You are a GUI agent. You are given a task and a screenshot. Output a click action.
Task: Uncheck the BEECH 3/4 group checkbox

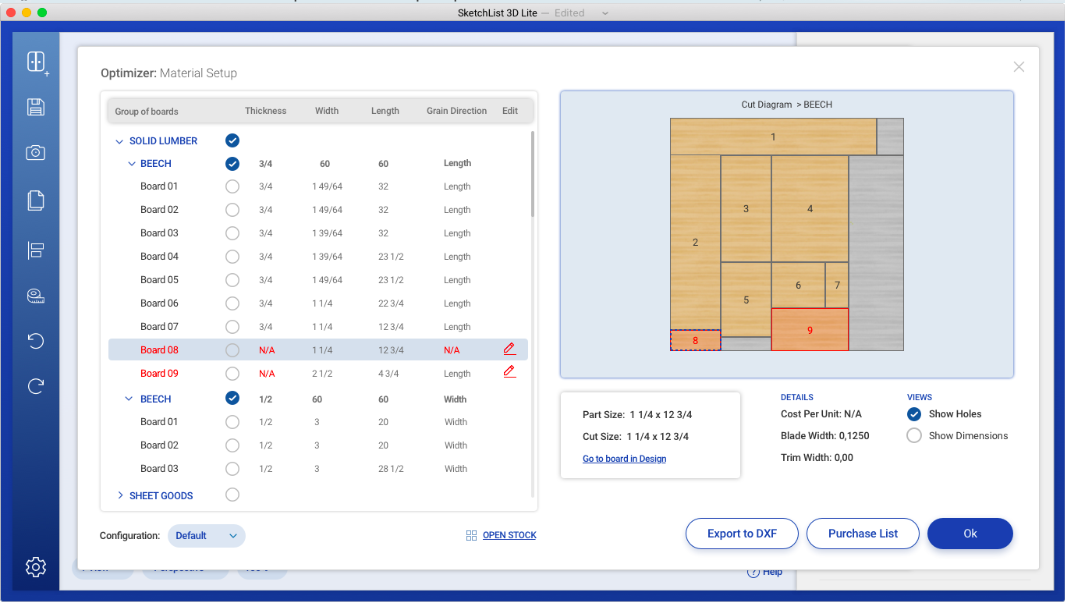(x=232, y=164)
